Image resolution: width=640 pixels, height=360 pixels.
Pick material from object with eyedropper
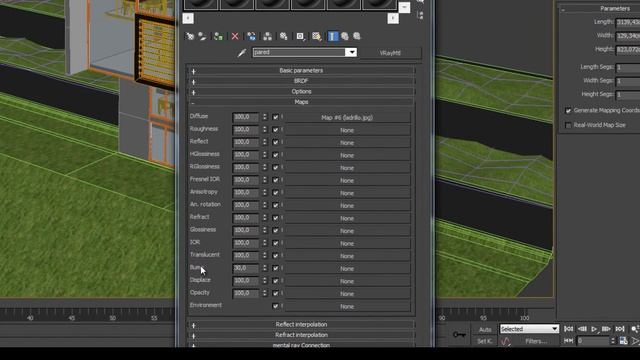point(242,53)
